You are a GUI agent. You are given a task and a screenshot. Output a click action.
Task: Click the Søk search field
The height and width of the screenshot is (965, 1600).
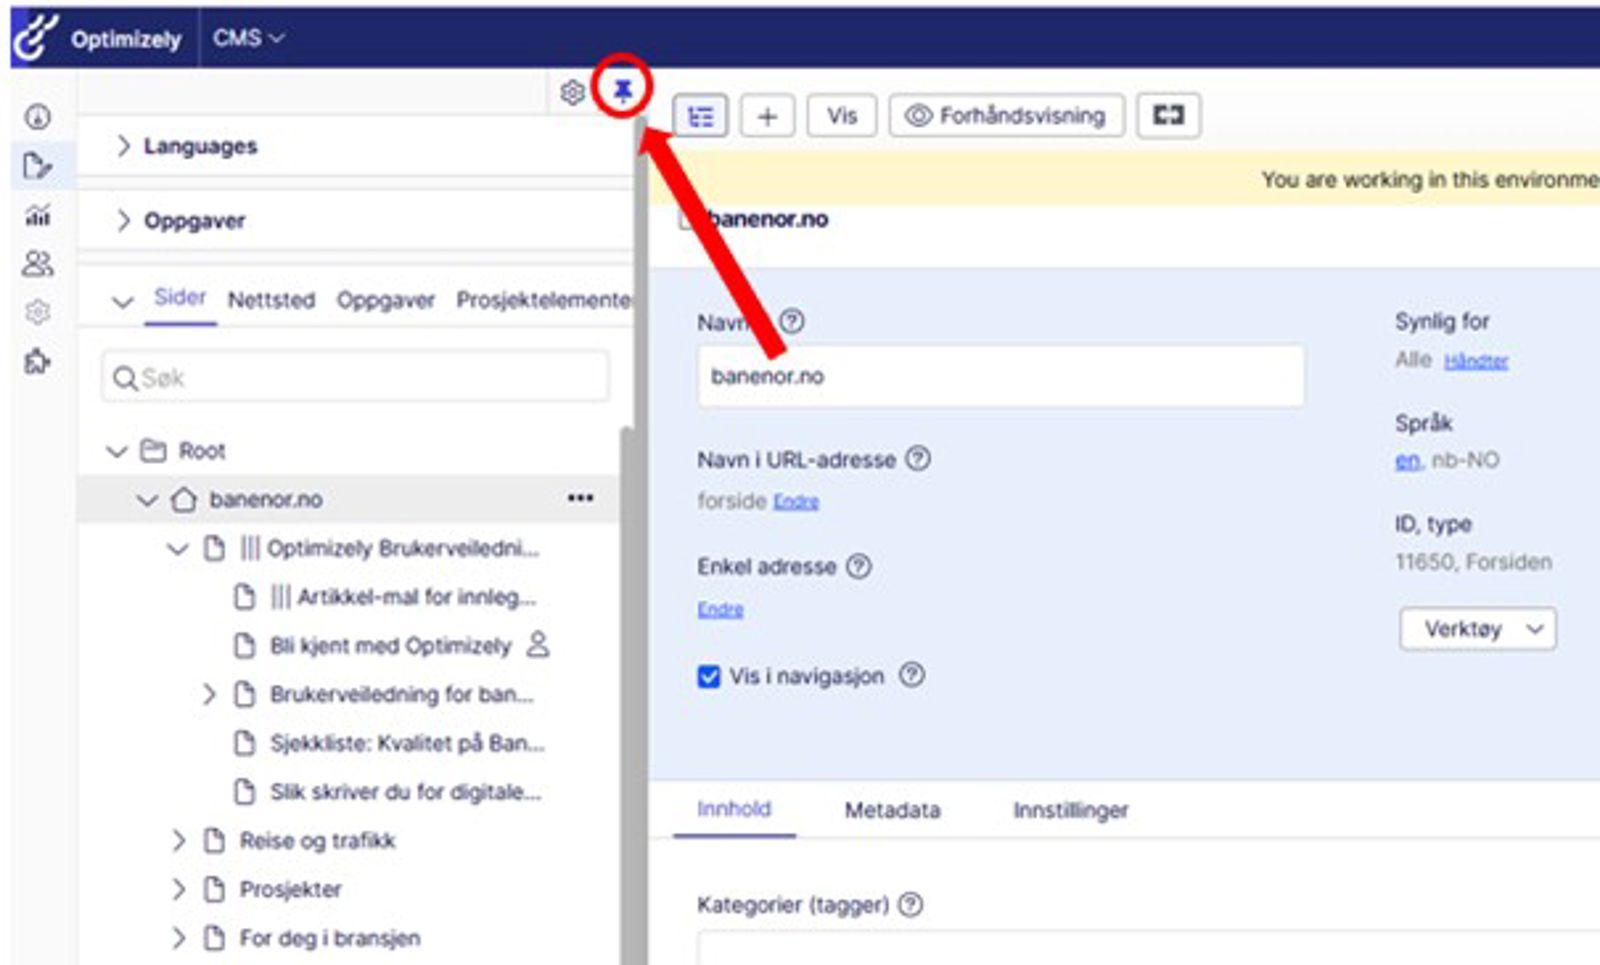point(355,378)
